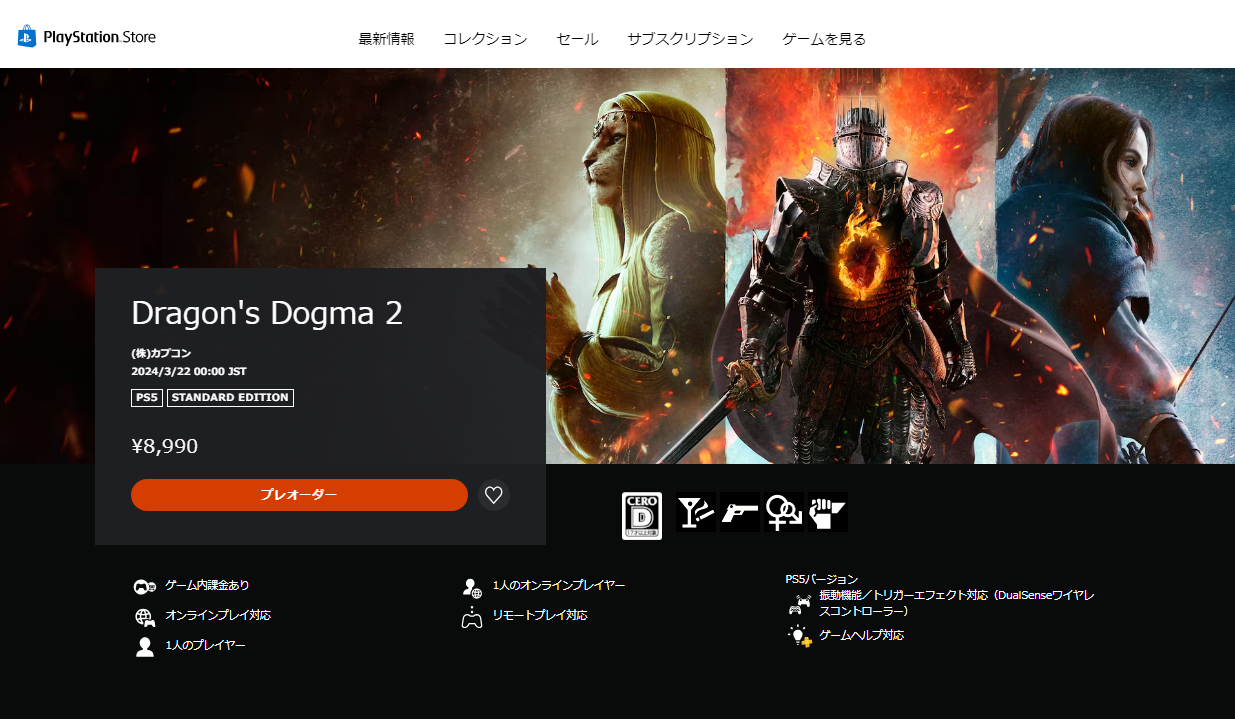Open the コレクション menu
The image size is (1235, 719).
[485, 39]
